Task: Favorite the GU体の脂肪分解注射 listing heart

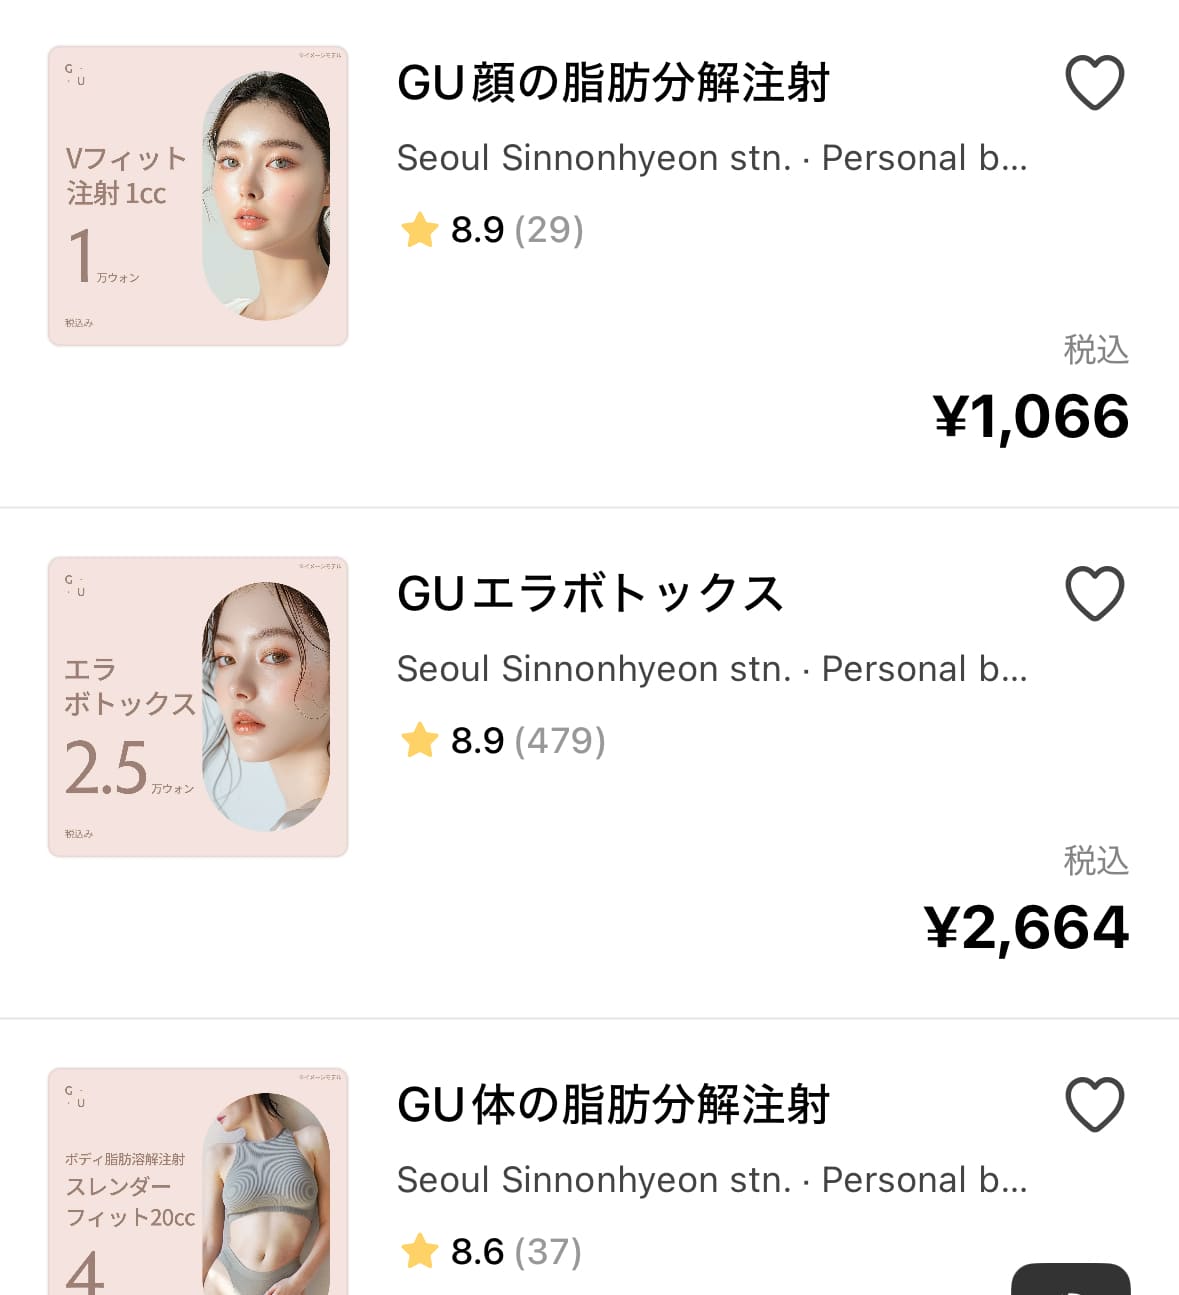Action: pos(1095,1104)
